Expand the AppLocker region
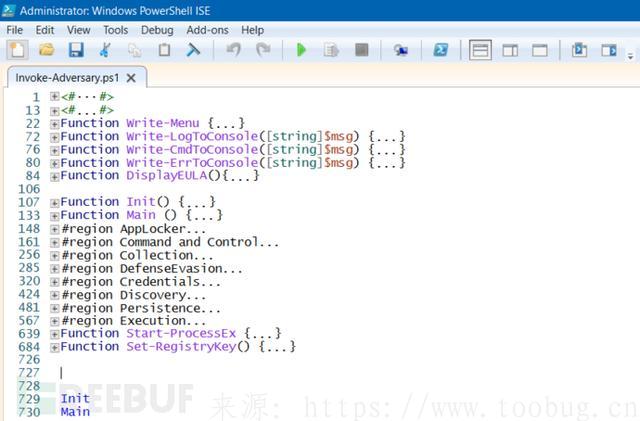Screen dimensions: 640x421 tap(55, 229)
